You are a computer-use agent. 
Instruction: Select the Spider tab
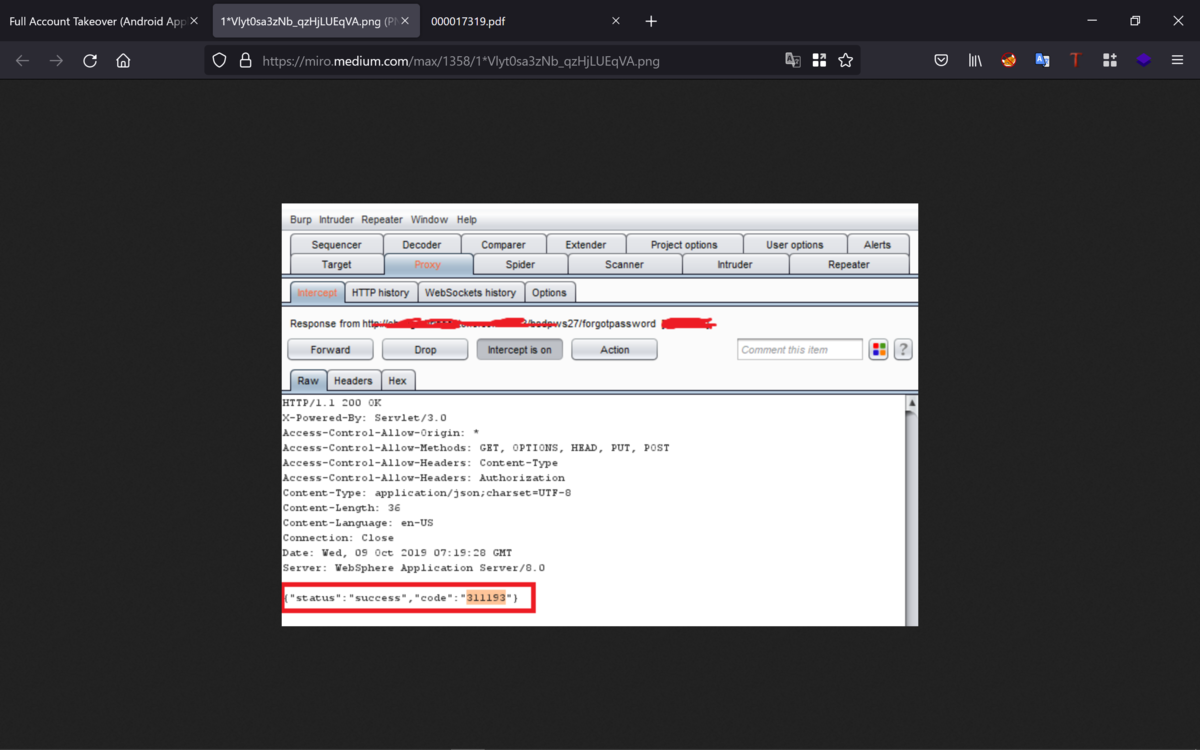tap(520, 265)
